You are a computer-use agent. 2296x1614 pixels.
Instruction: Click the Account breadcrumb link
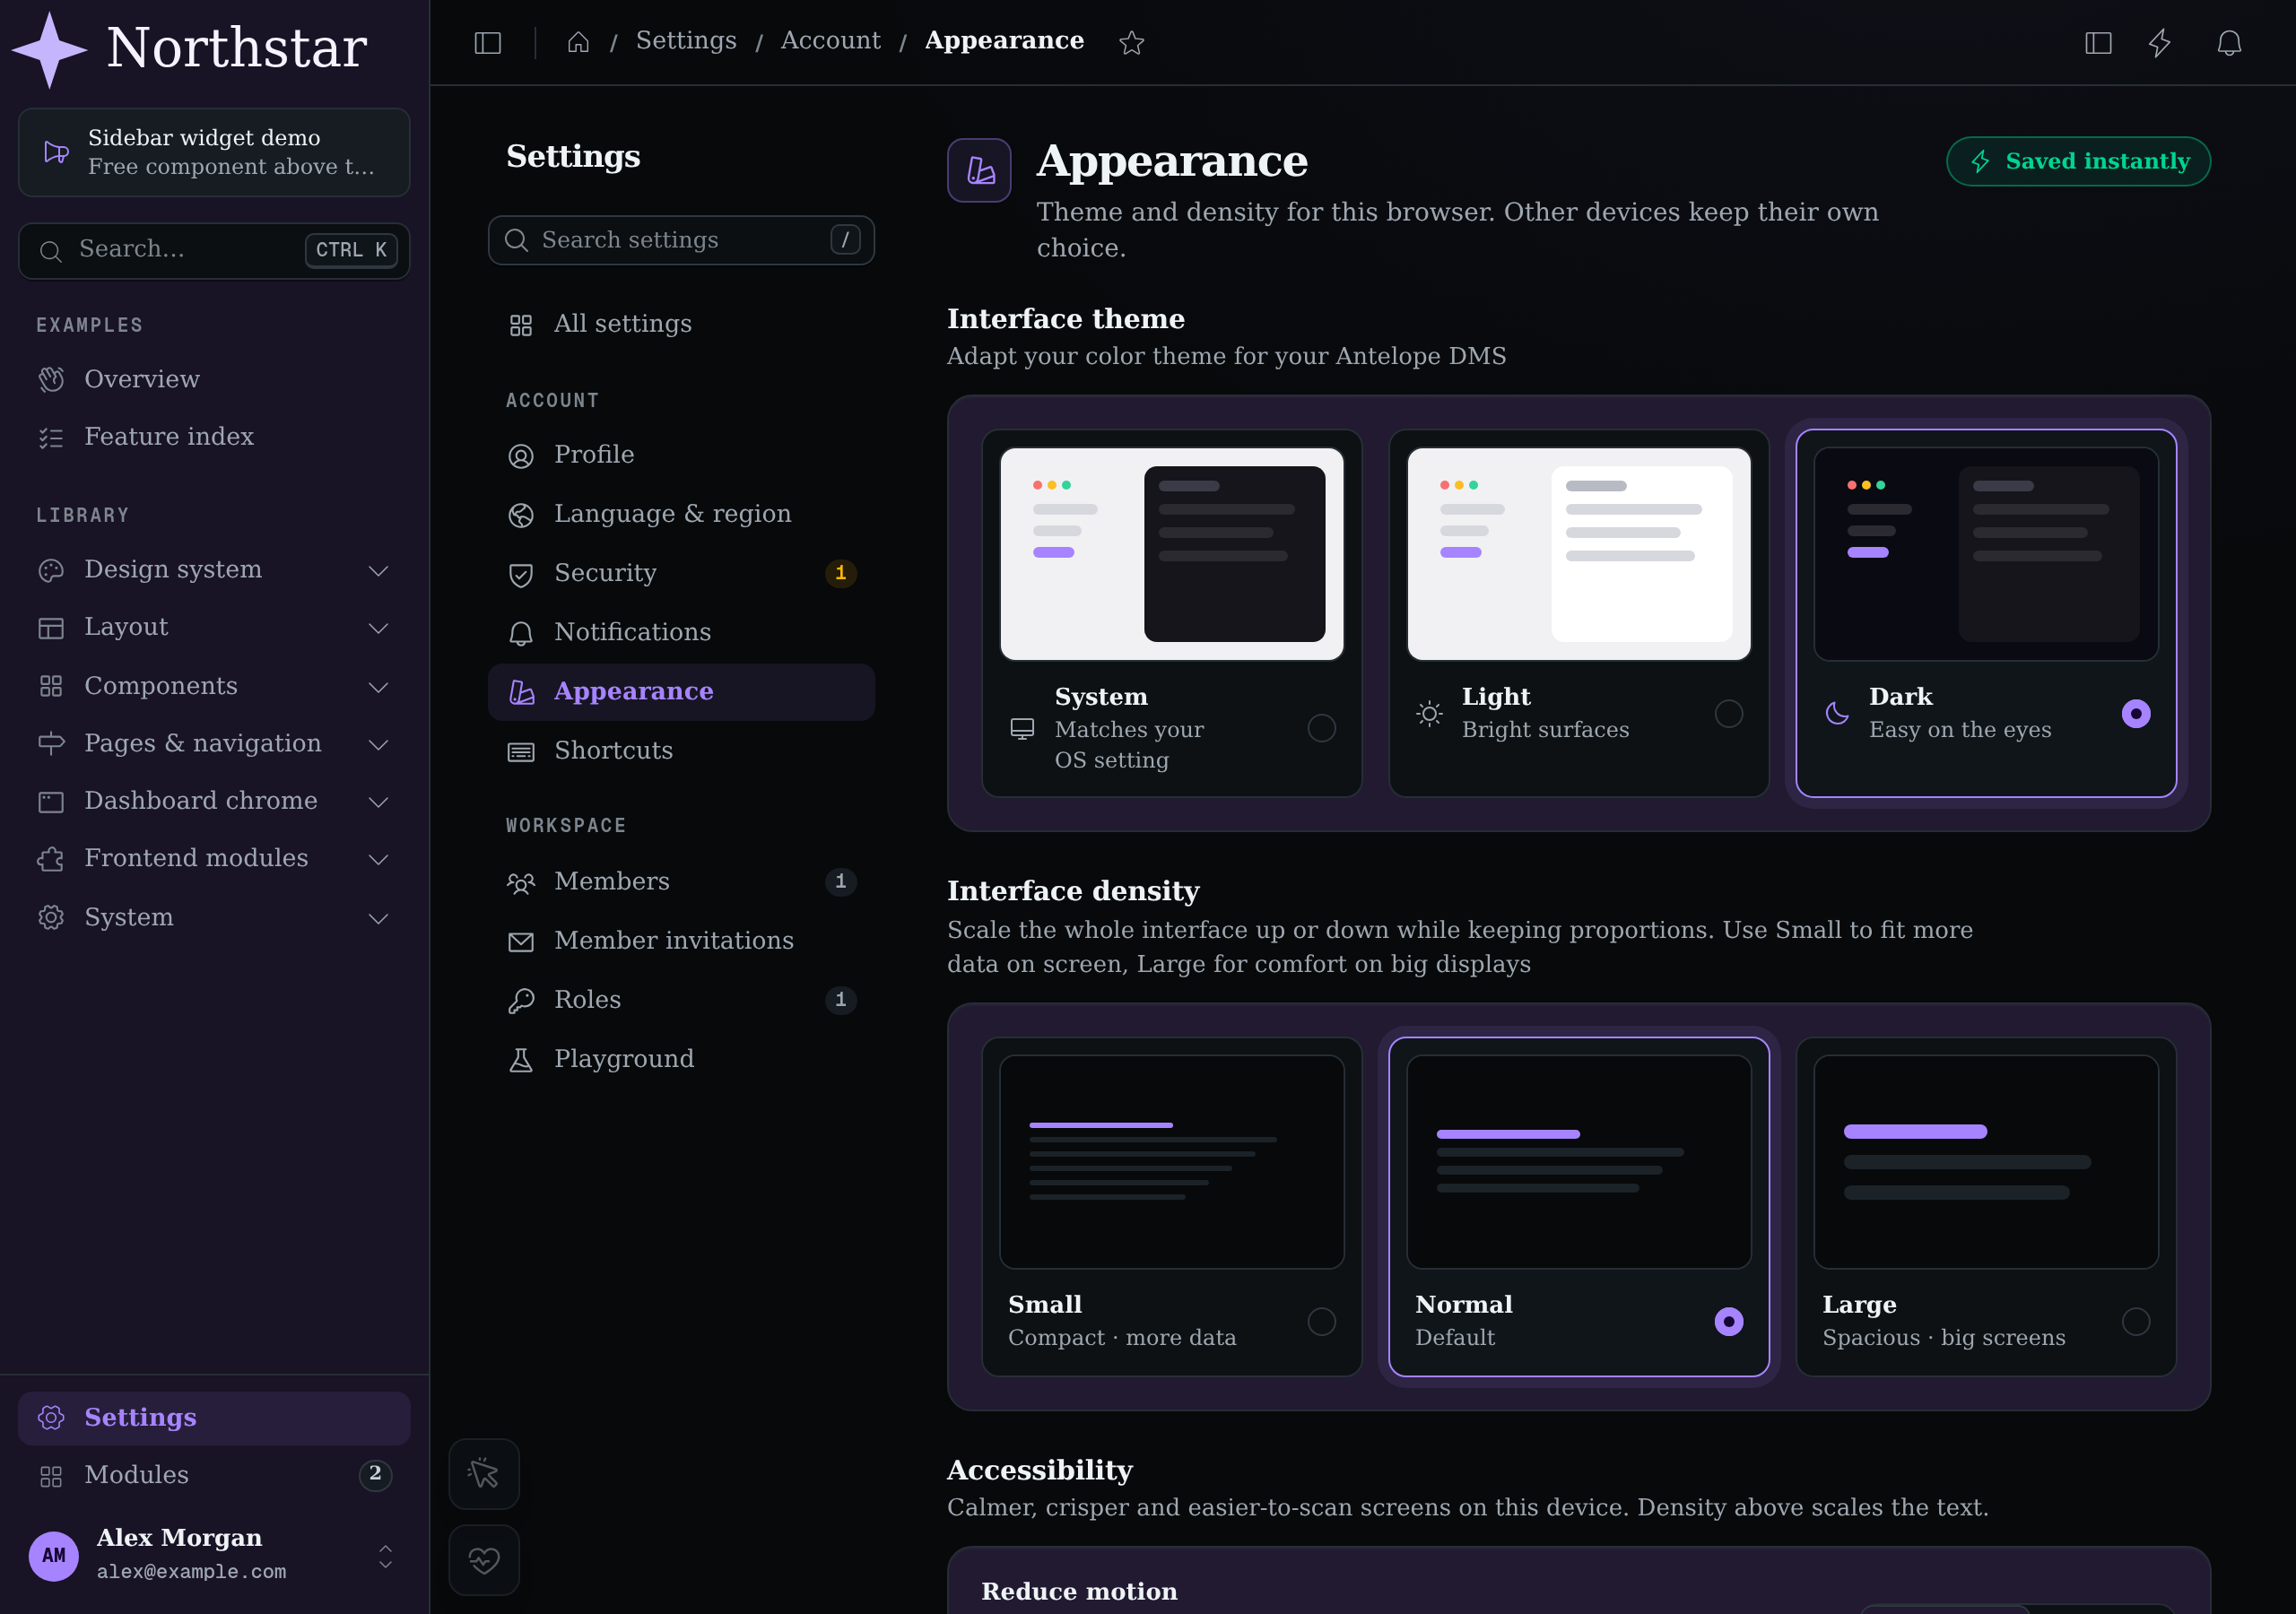[x=830, y=41]
